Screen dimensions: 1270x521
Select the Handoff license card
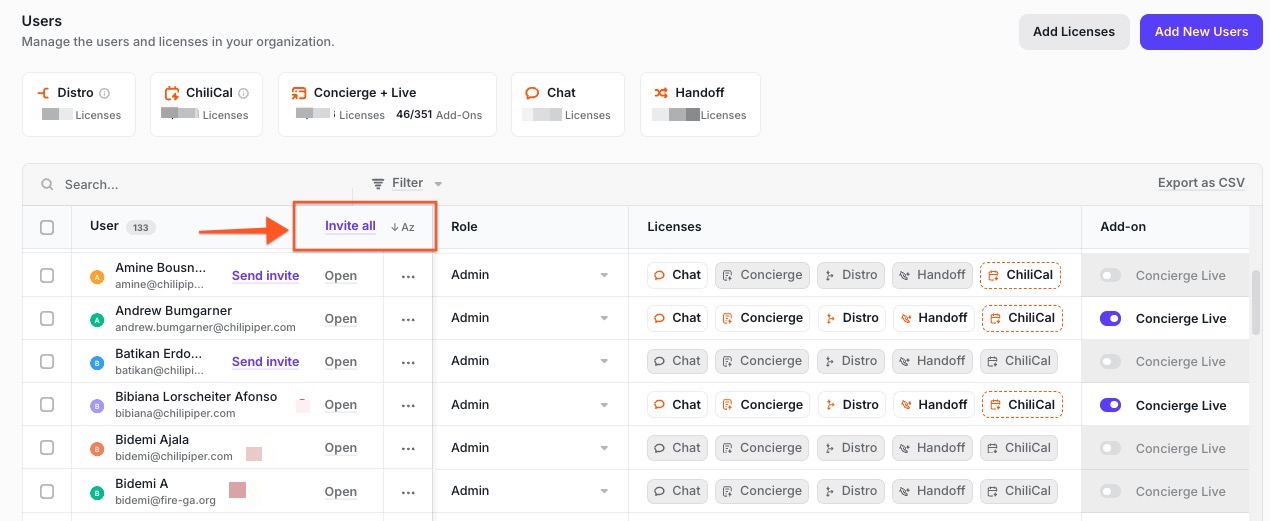click(x=700, y=104)
